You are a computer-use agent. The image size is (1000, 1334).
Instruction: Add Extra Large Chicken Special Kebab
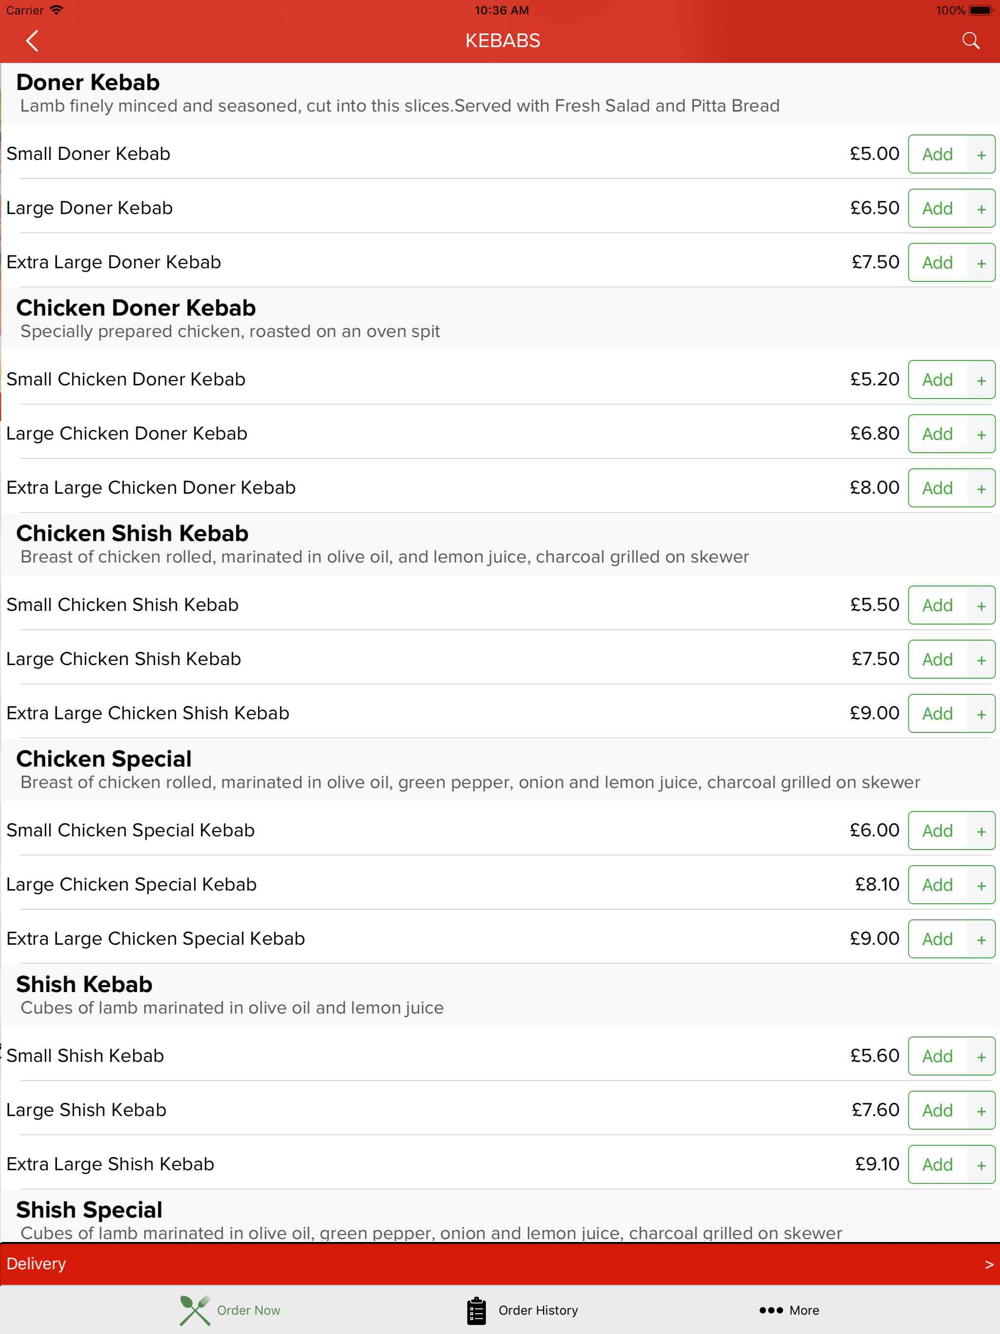(x=937, y=939)
